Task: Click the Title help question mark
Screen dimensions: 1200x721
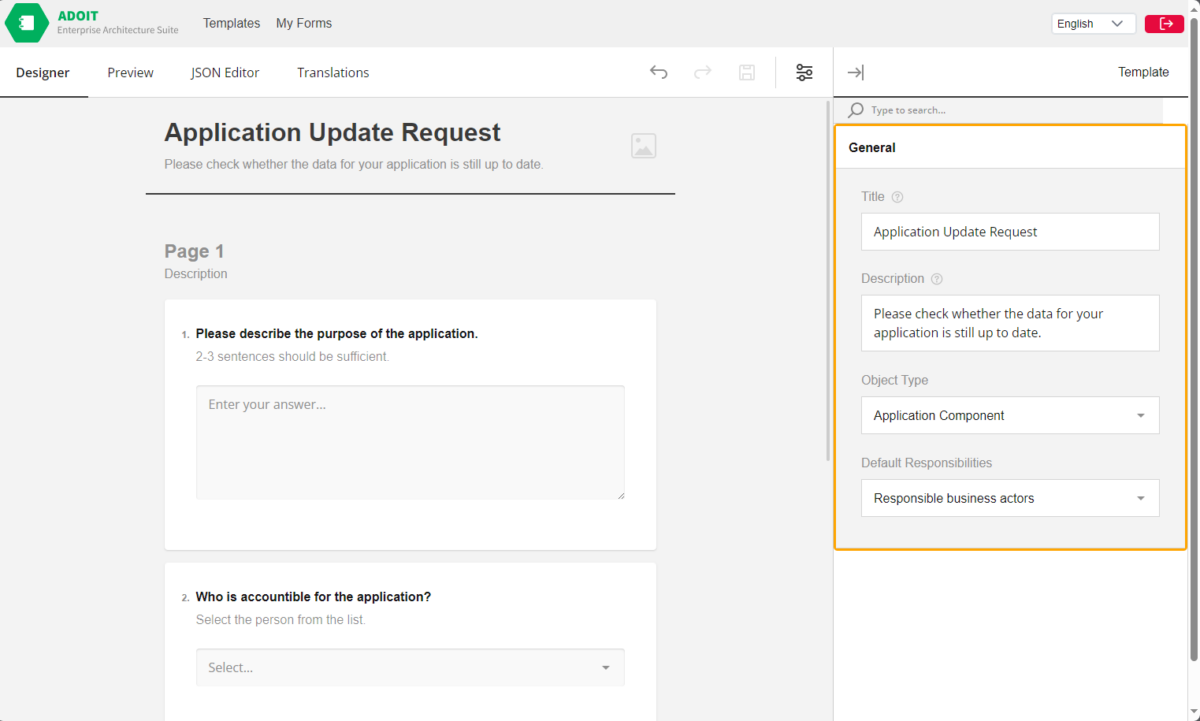Action: [899, 196]
